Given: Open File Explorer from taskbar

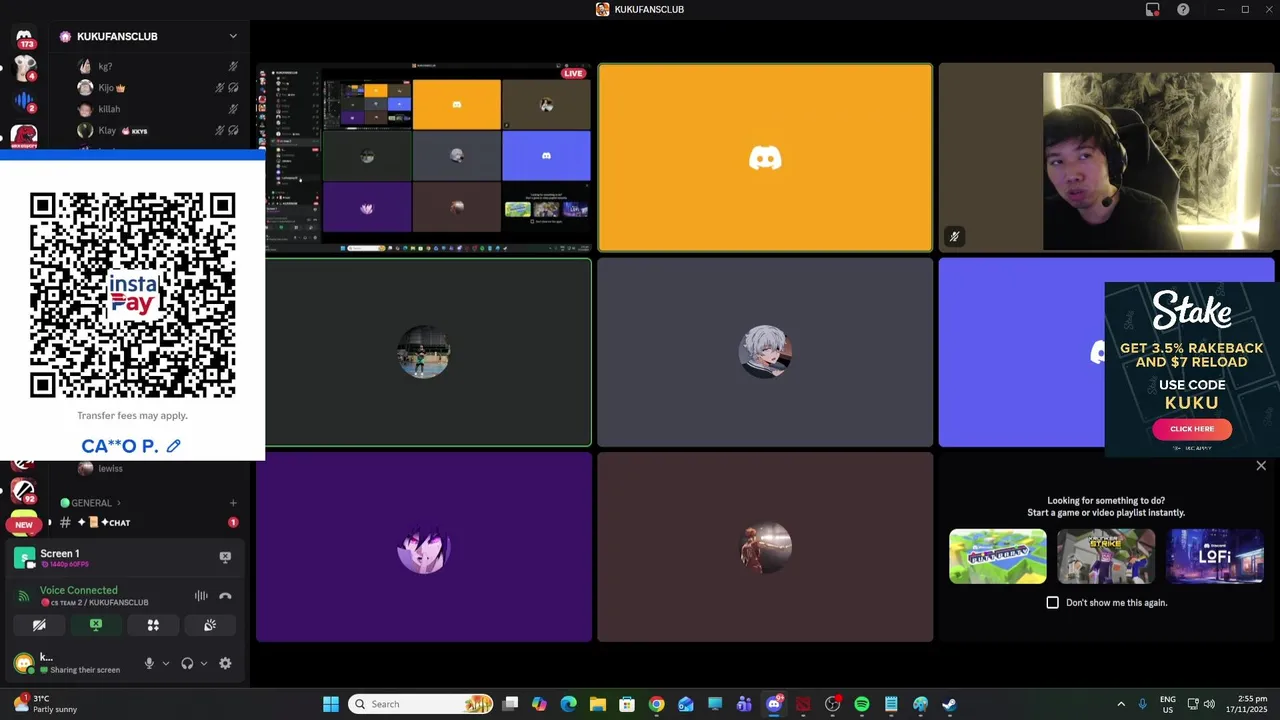Looking at the screenshot, I should (598, 704).
